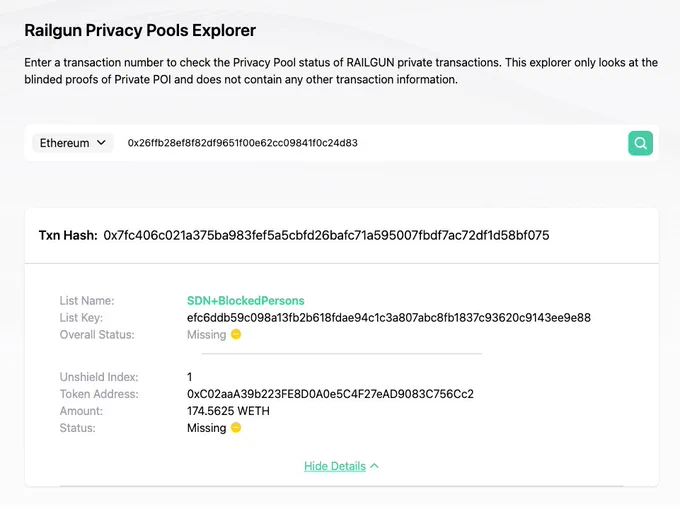
Task: Click the Overall Status Missing text
Action: pyautogui.click(x=206, y=335)
